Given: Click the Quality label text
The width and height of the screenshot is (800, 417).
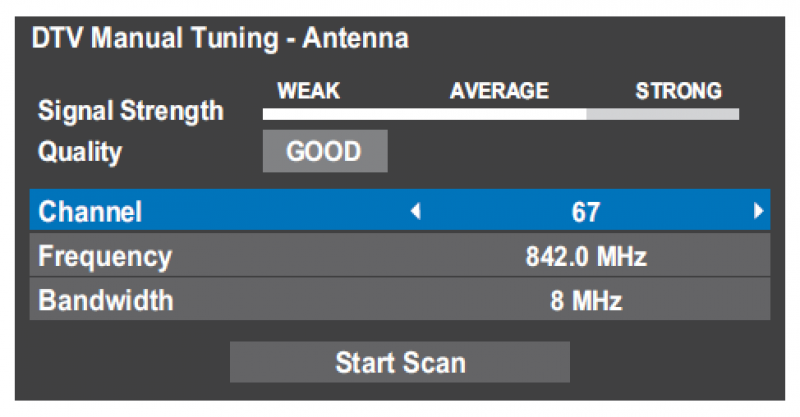Looking at the screenshot, I should click(80, 152).
